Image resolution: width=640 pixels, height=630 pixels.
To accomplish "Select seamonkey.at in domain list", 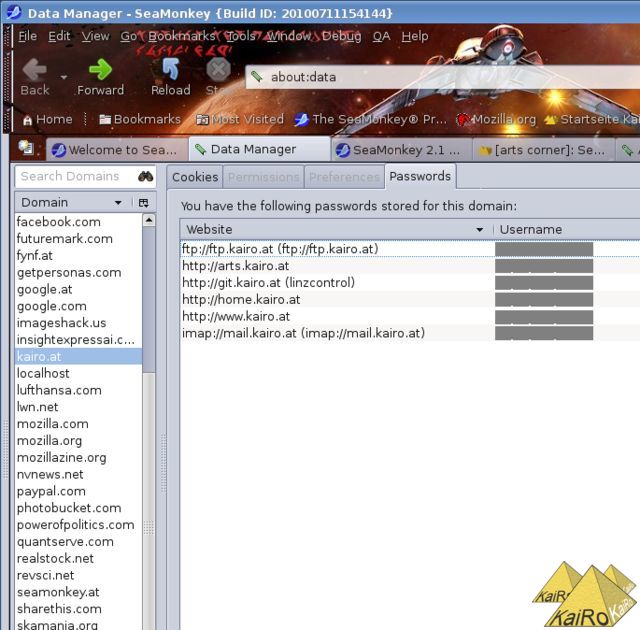I will [79, 592].
